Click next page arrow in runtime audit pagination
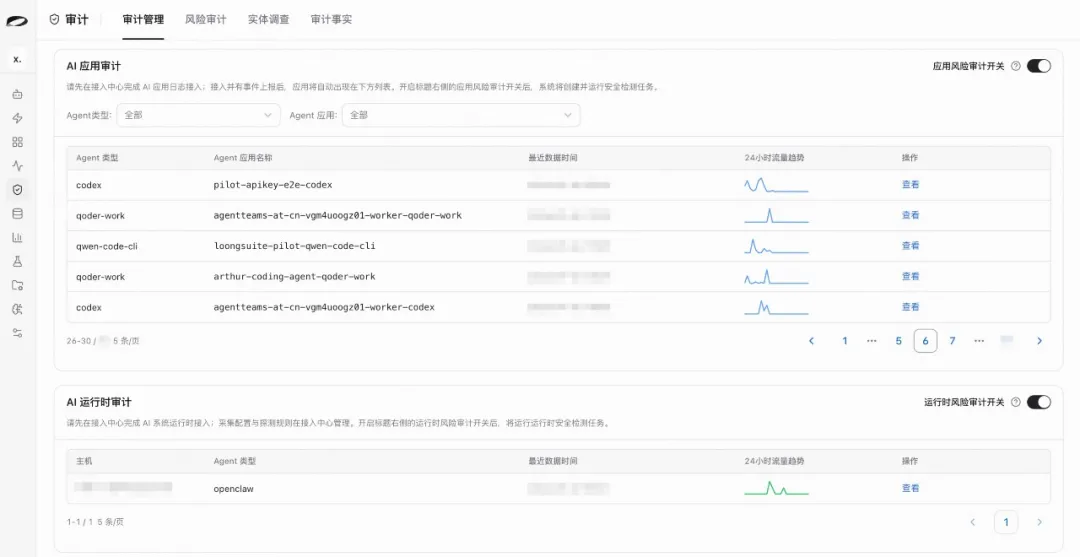 click(x=1039, y=522)
